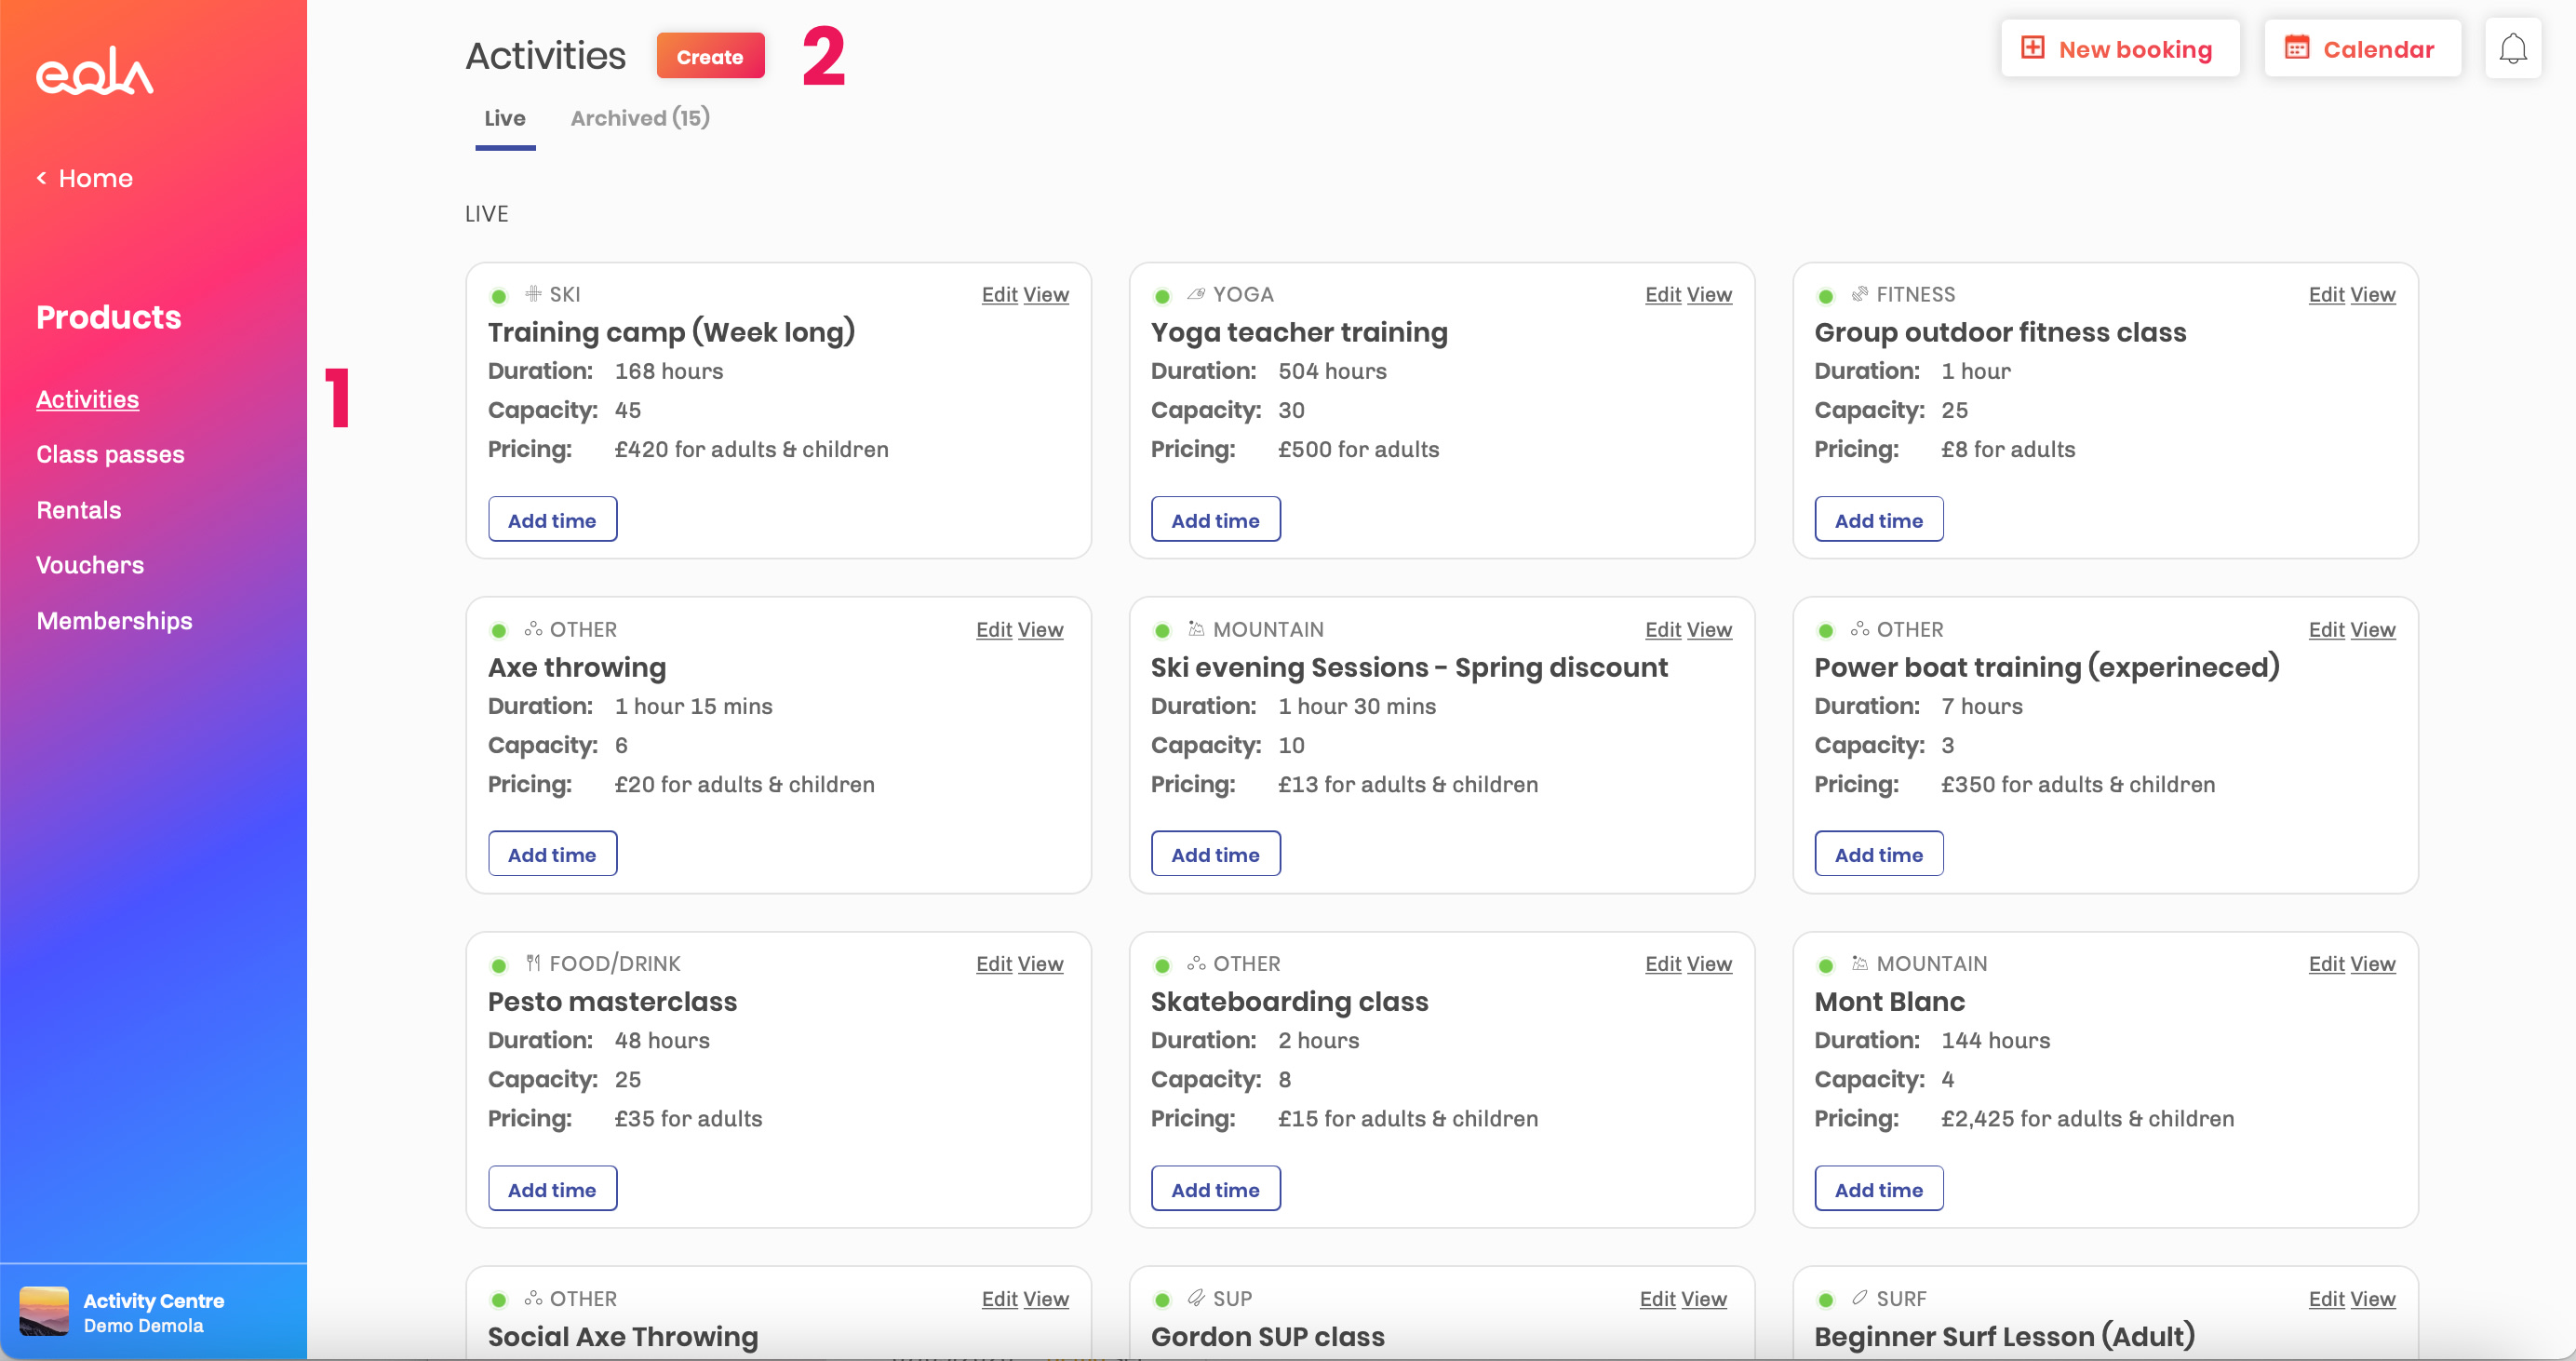2576x1361 pixels.
Task: Edit the Social Axe Throwing activity
Action: coord(999,1298)
